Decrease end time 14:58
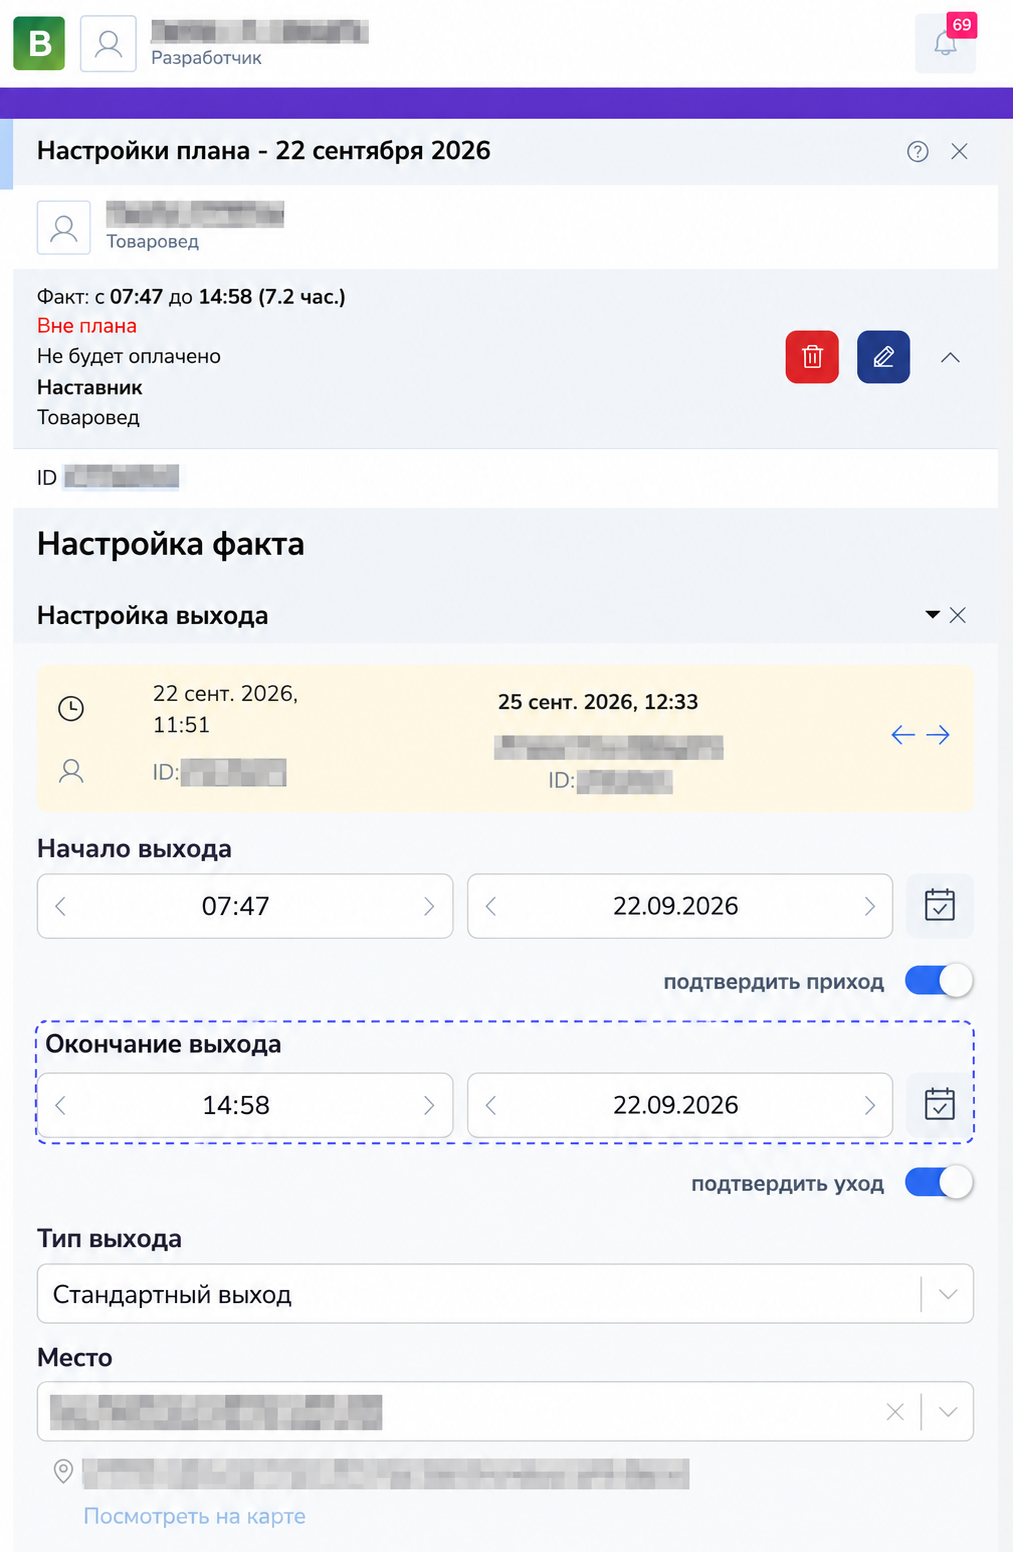This screenshot has width=1013, height=1552. coord(61,1105)
